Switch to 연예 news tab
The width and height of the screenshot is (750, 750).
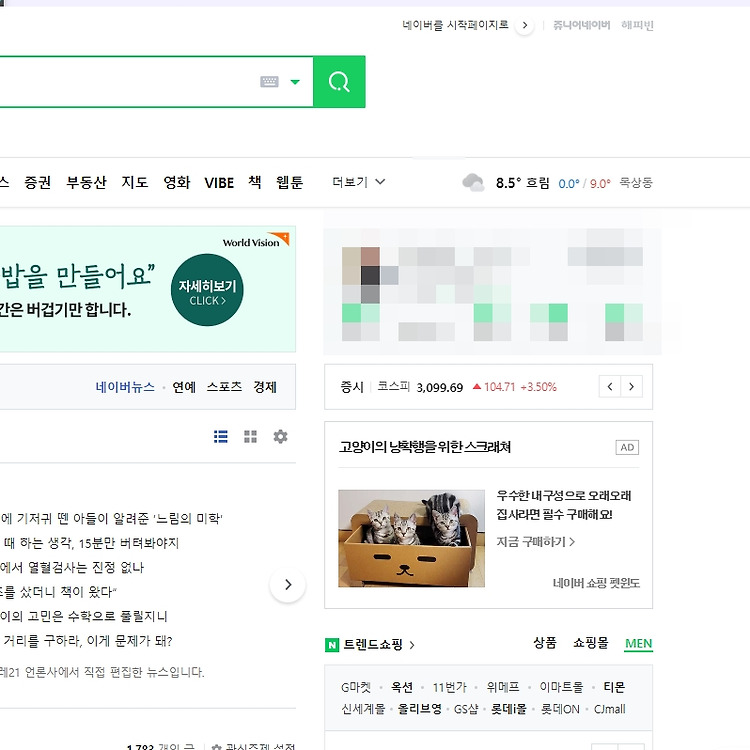[x=184, y=387]
